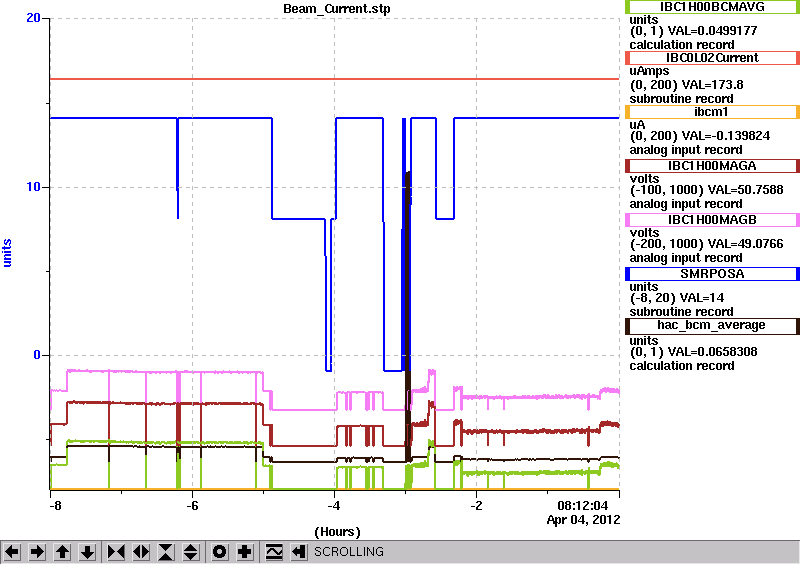
Task: Click the uA unit label under ibcm1
Action: pyautogui.click(x=637, y=125)
